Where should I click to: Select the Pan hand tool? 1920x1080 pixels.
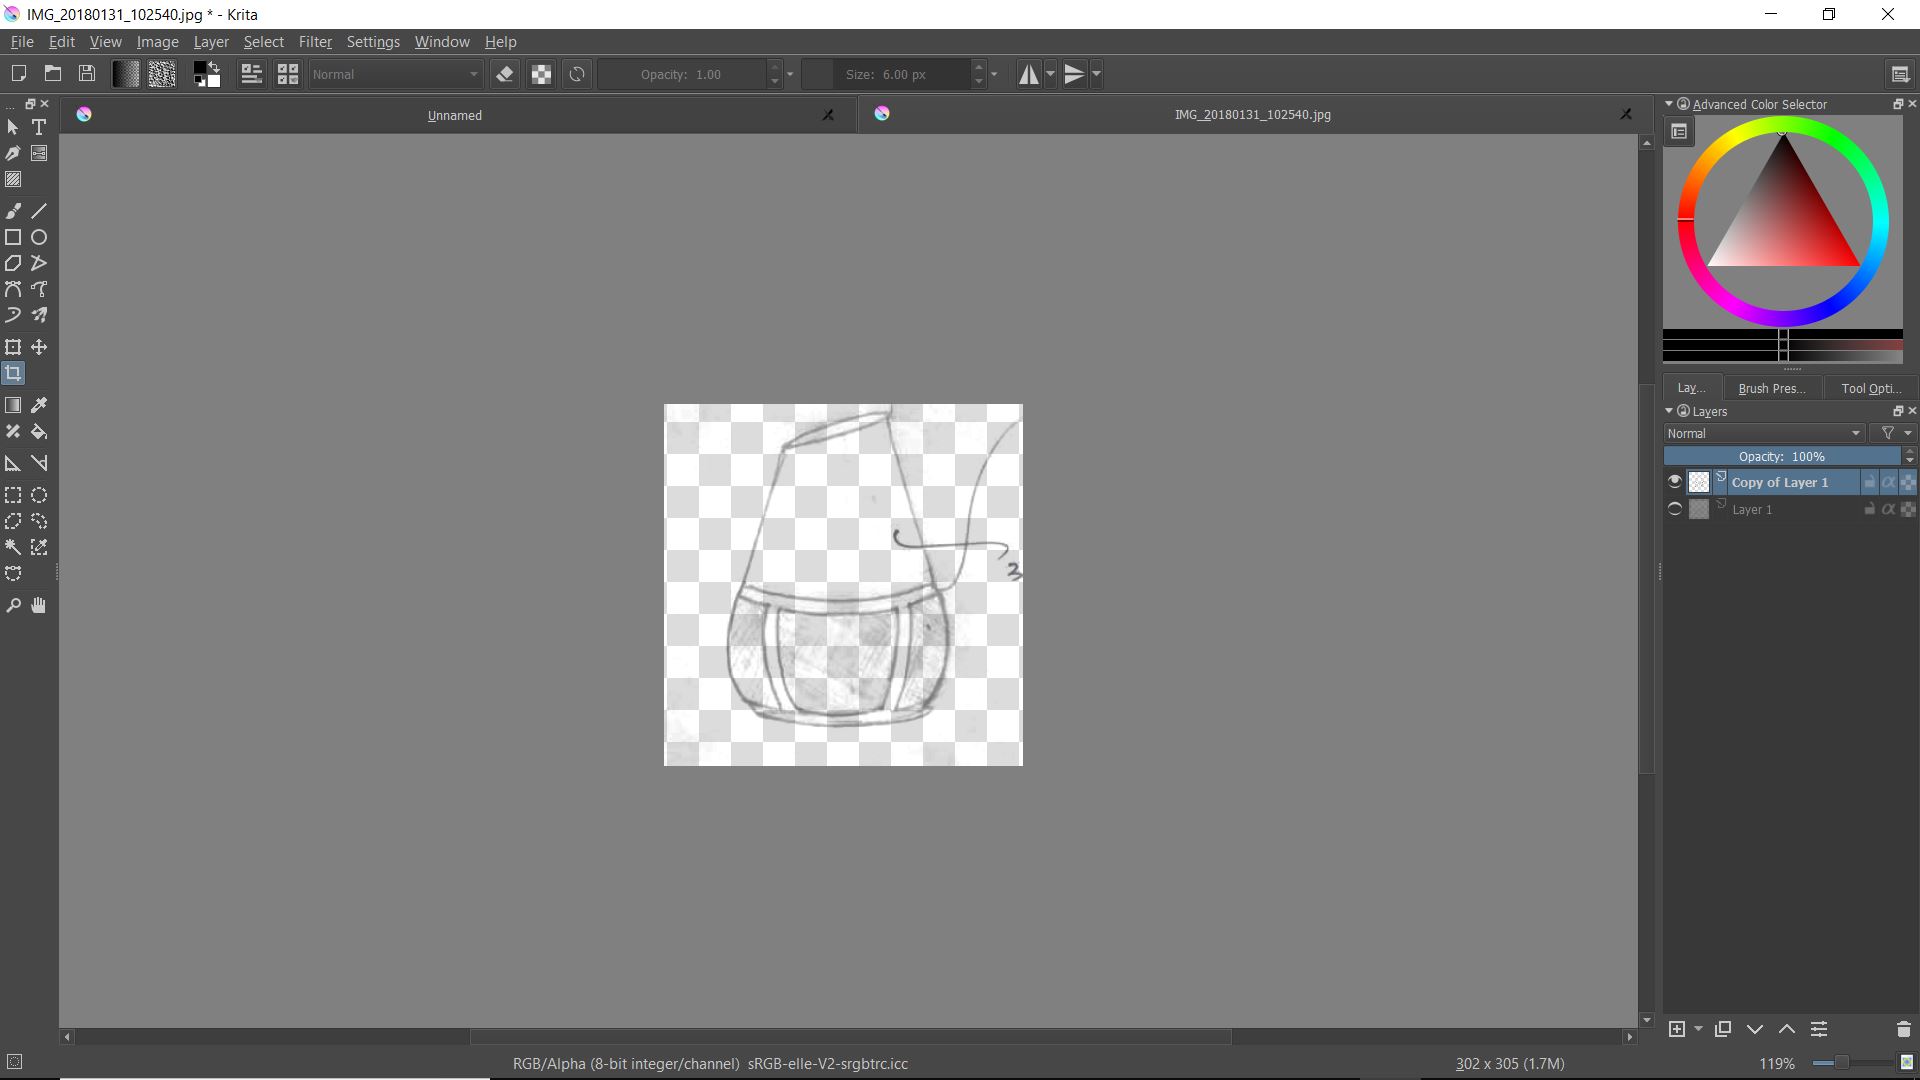[39, 606]
